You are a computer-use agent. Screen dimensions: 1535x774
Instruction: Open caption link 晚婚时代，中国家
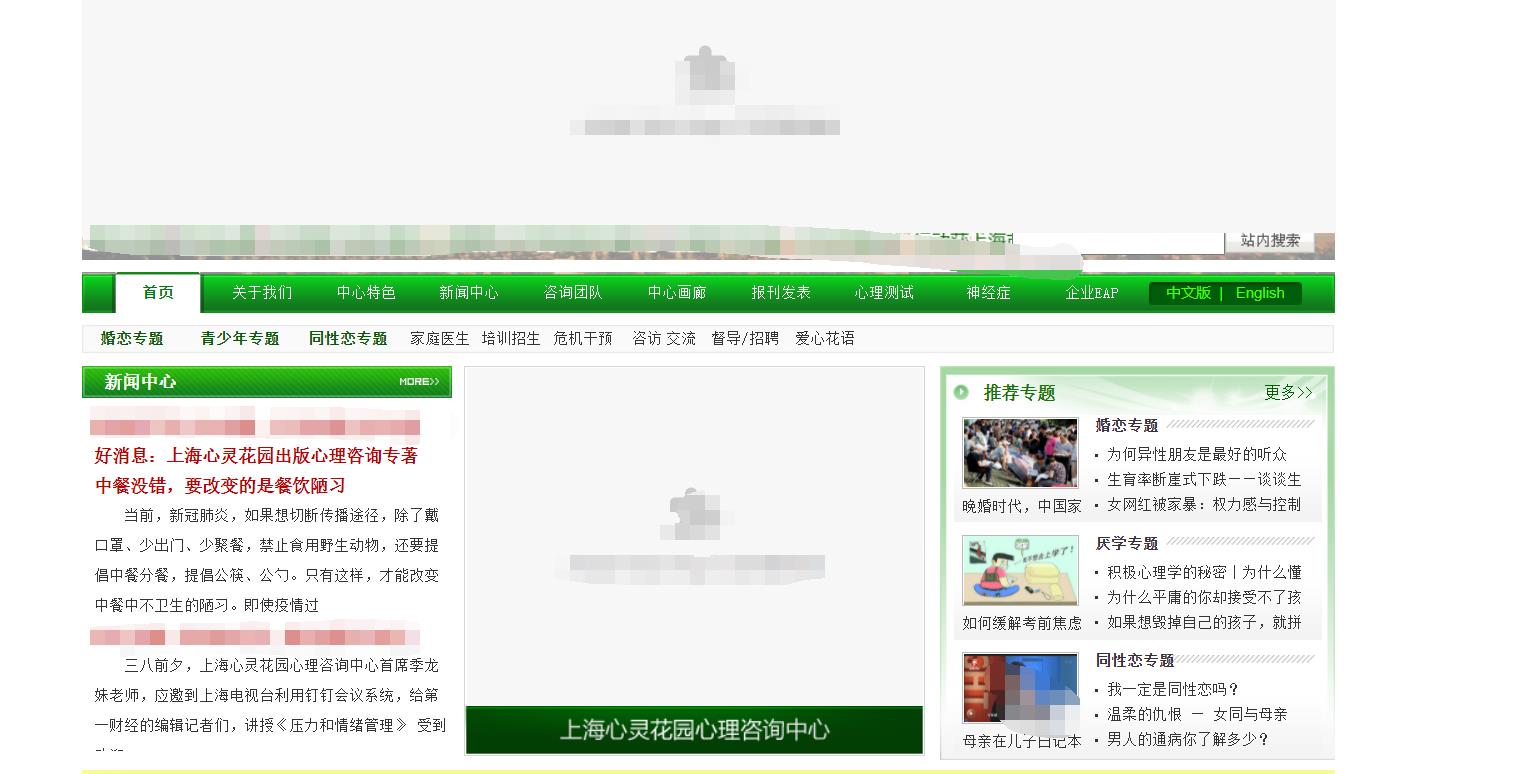click(x=1022, y=506)
